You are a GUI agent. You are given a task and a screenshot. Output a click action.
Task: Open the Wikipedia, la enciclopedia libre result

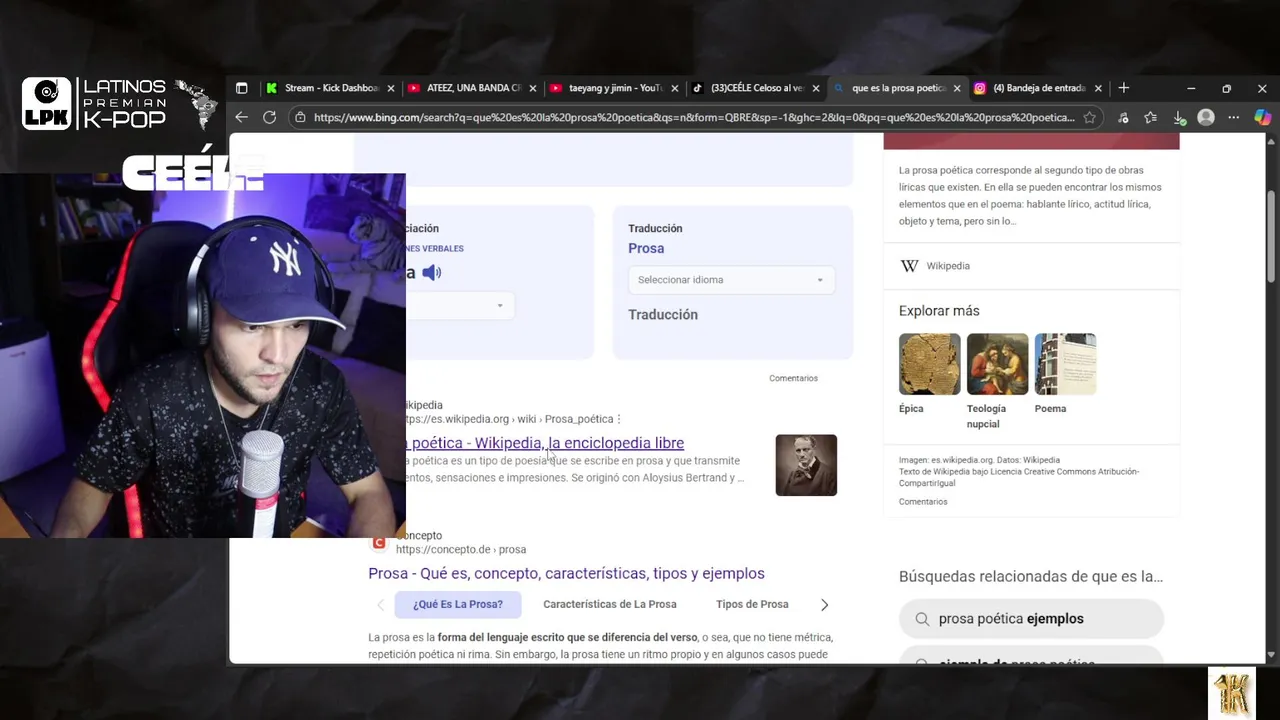pos(545,443)
